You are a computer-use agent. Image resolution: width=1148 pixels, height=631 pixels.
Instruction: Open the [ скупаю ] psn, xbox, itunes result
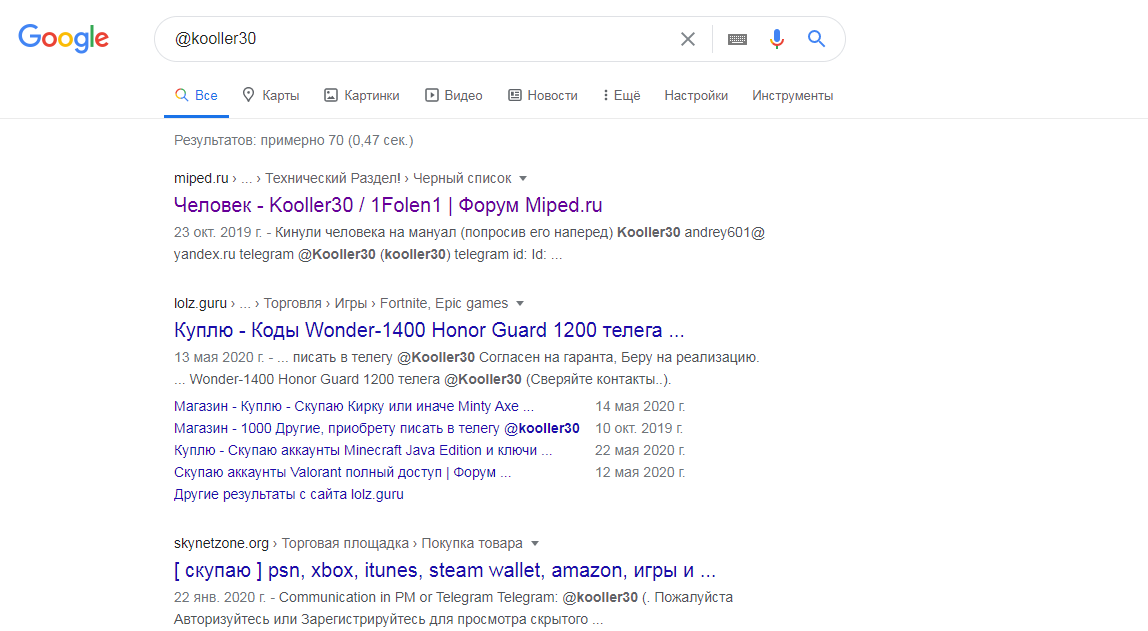444,570
